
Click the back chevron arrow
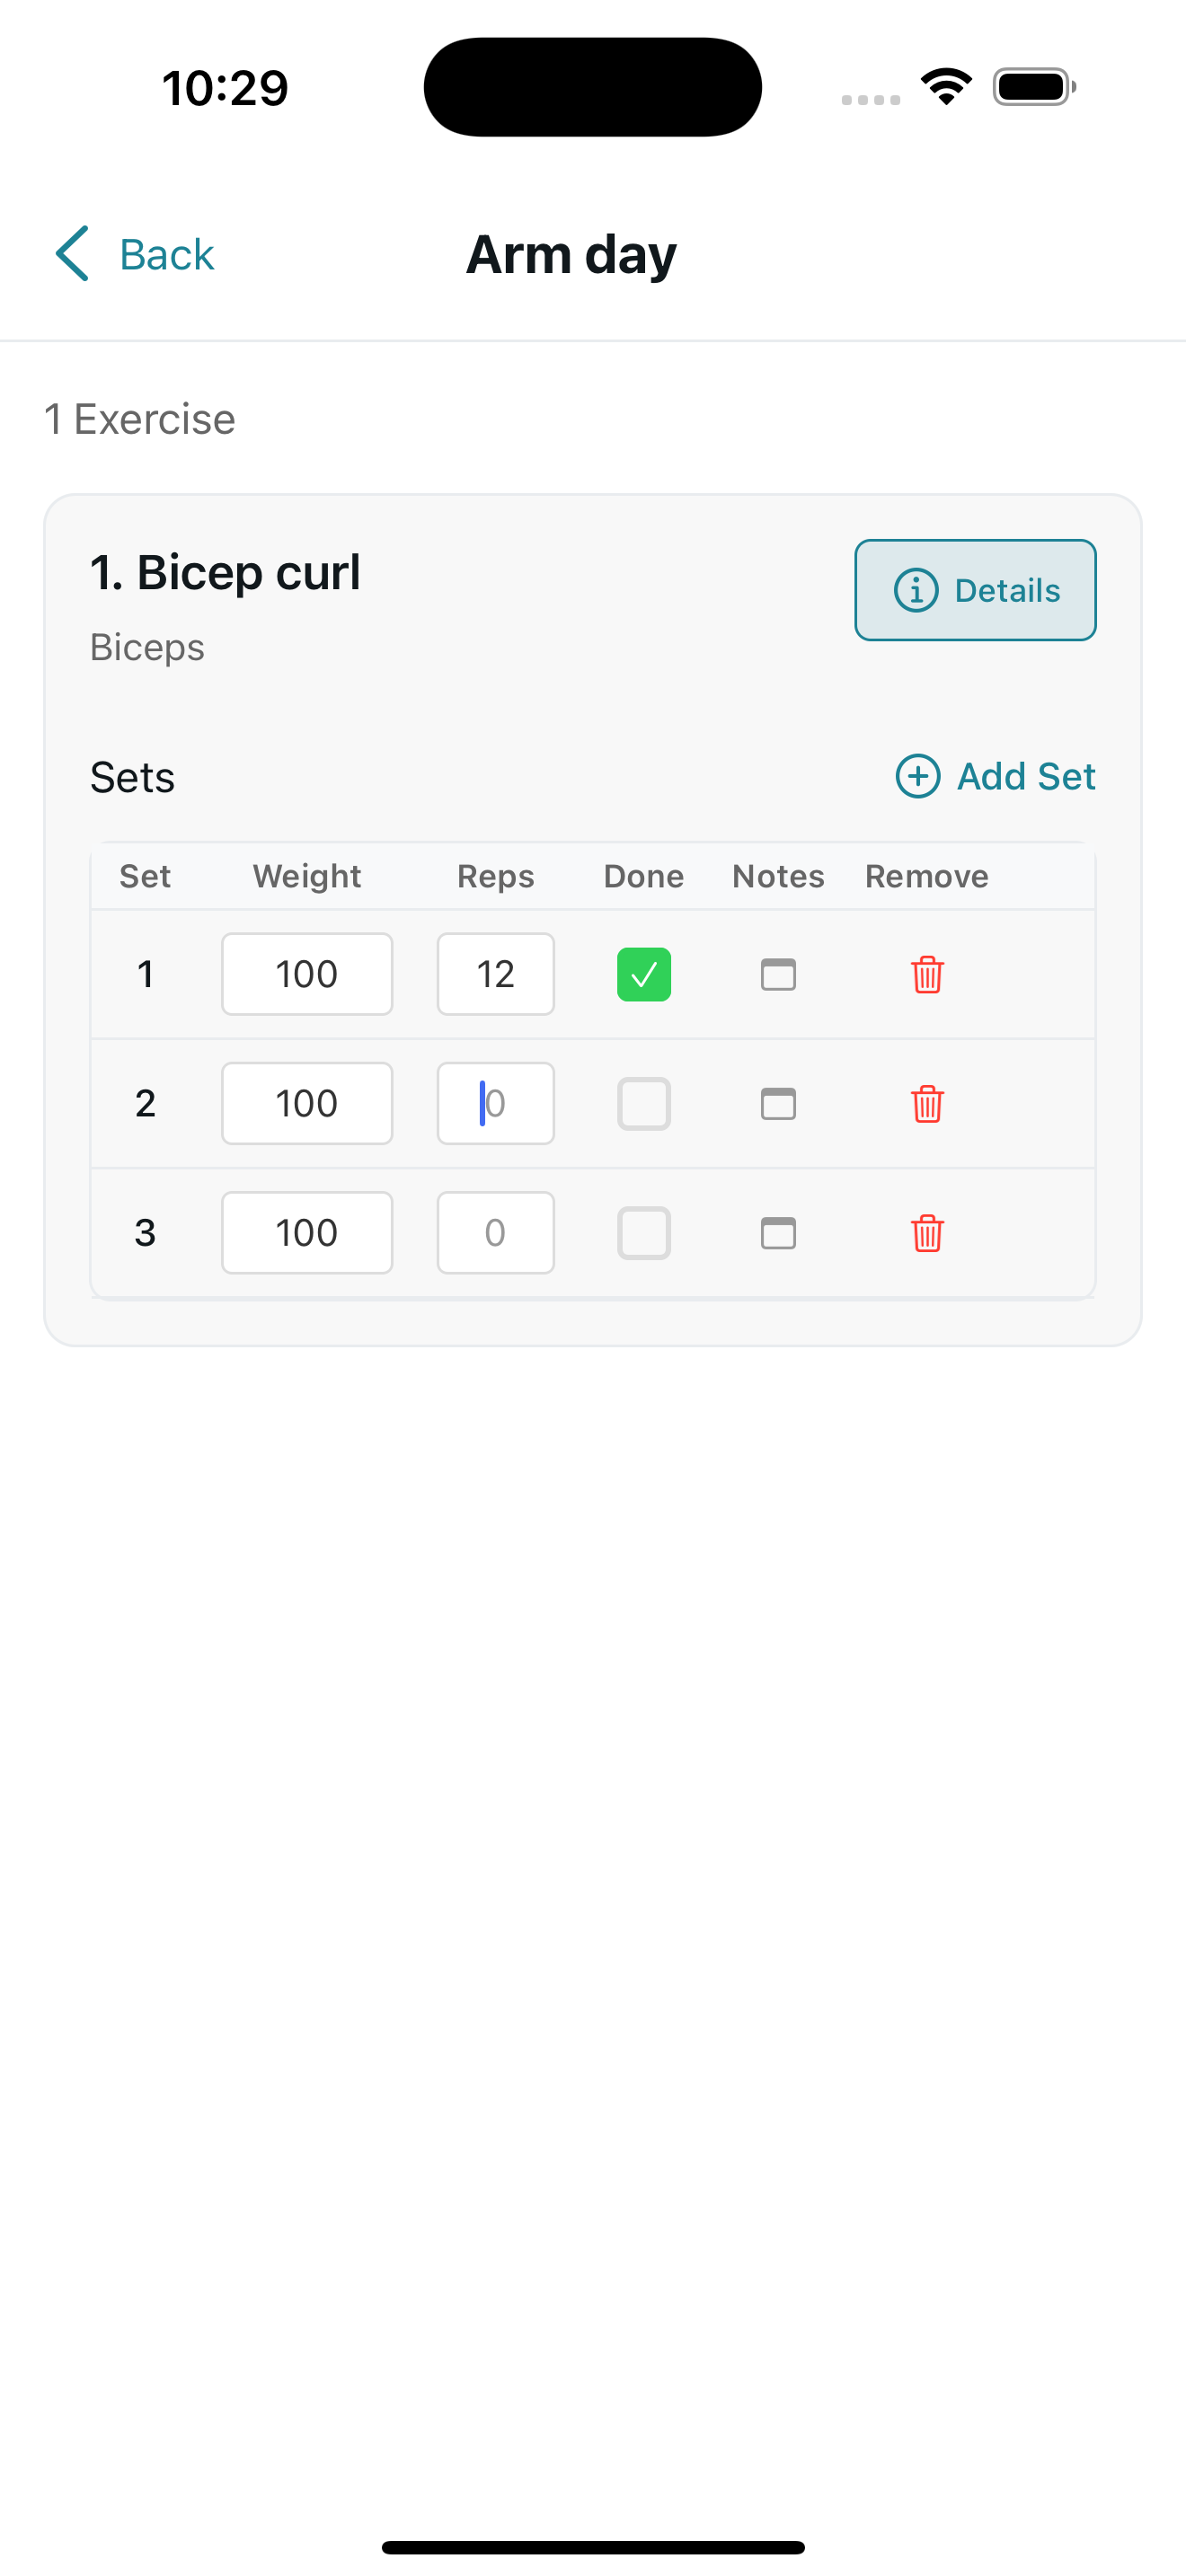point(71,254)
